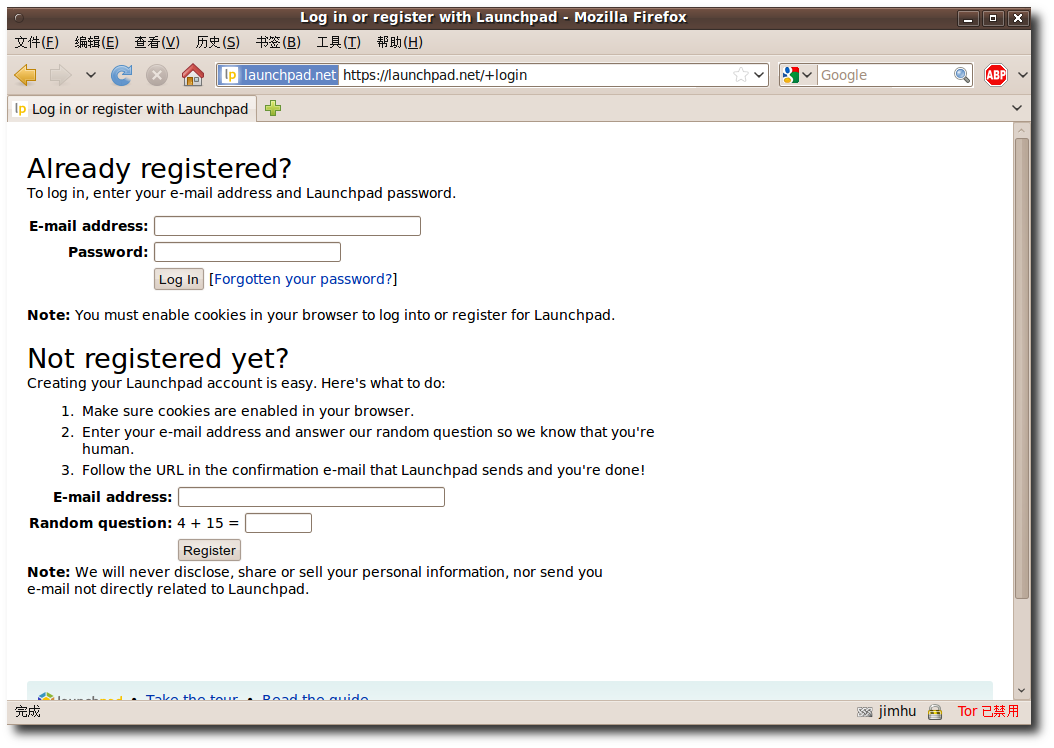The image size is (1054, 748).
Task: Open the back/forward history dropdown arrow
Action: click(91, 75)
